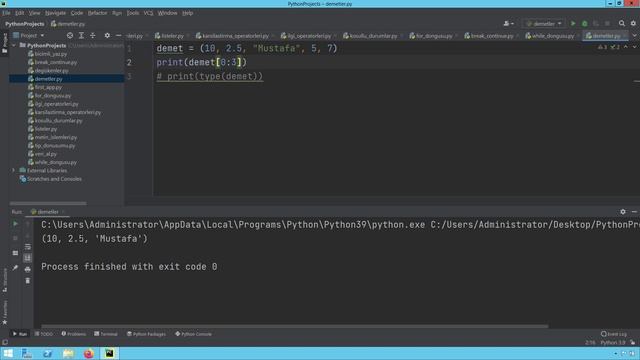Open the Problems tool window
Viewport: 640px width, 360px height.
tap(74, 334)
